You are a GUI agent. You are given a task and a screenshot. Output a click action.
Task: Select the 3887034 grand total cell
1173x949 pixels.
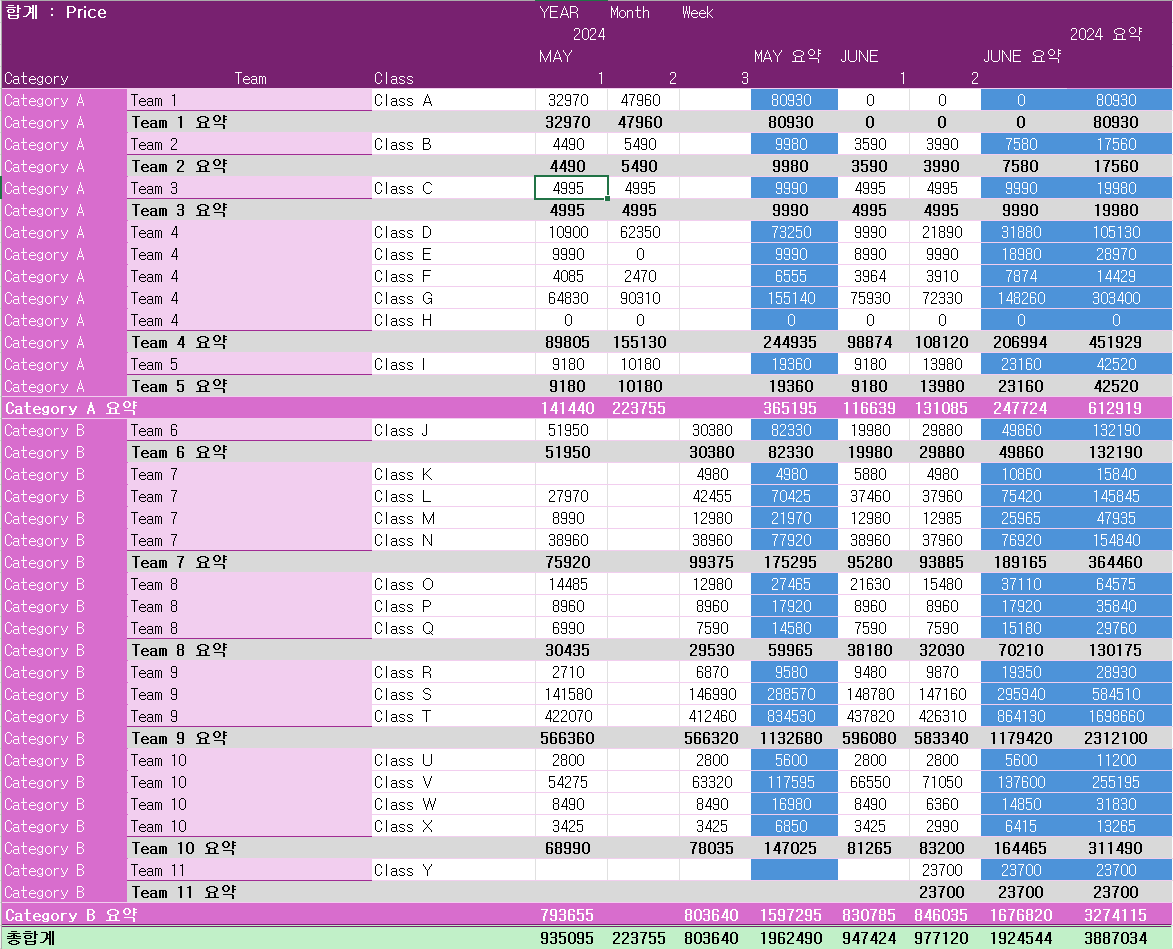[1115, 937]
